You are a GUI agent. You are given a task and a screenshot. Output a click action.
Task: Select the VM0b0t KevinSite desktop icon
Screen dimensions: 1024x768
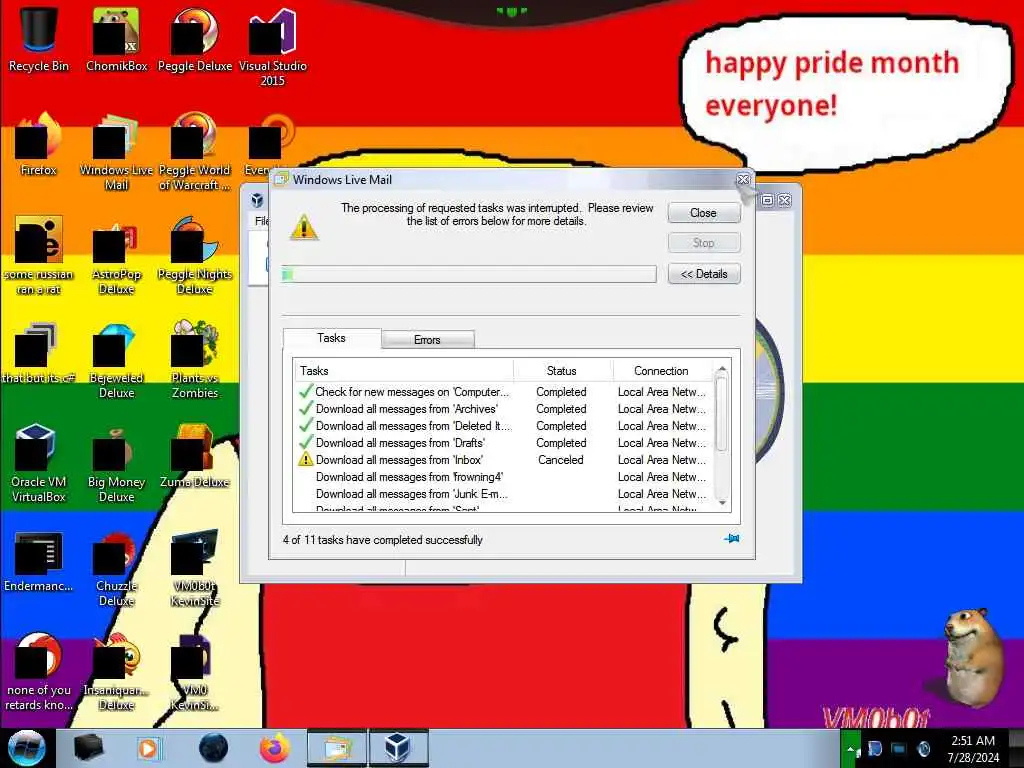[x=195, y=568]
